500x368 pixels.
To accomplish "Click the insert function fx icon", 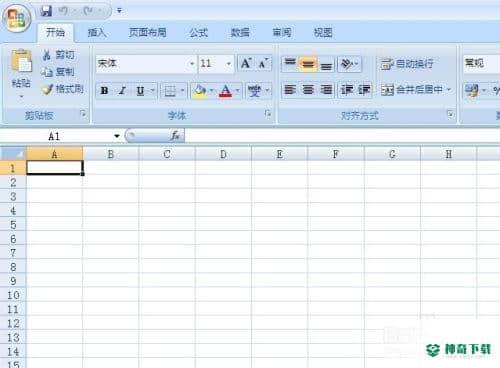I will (x=175, y=136).
